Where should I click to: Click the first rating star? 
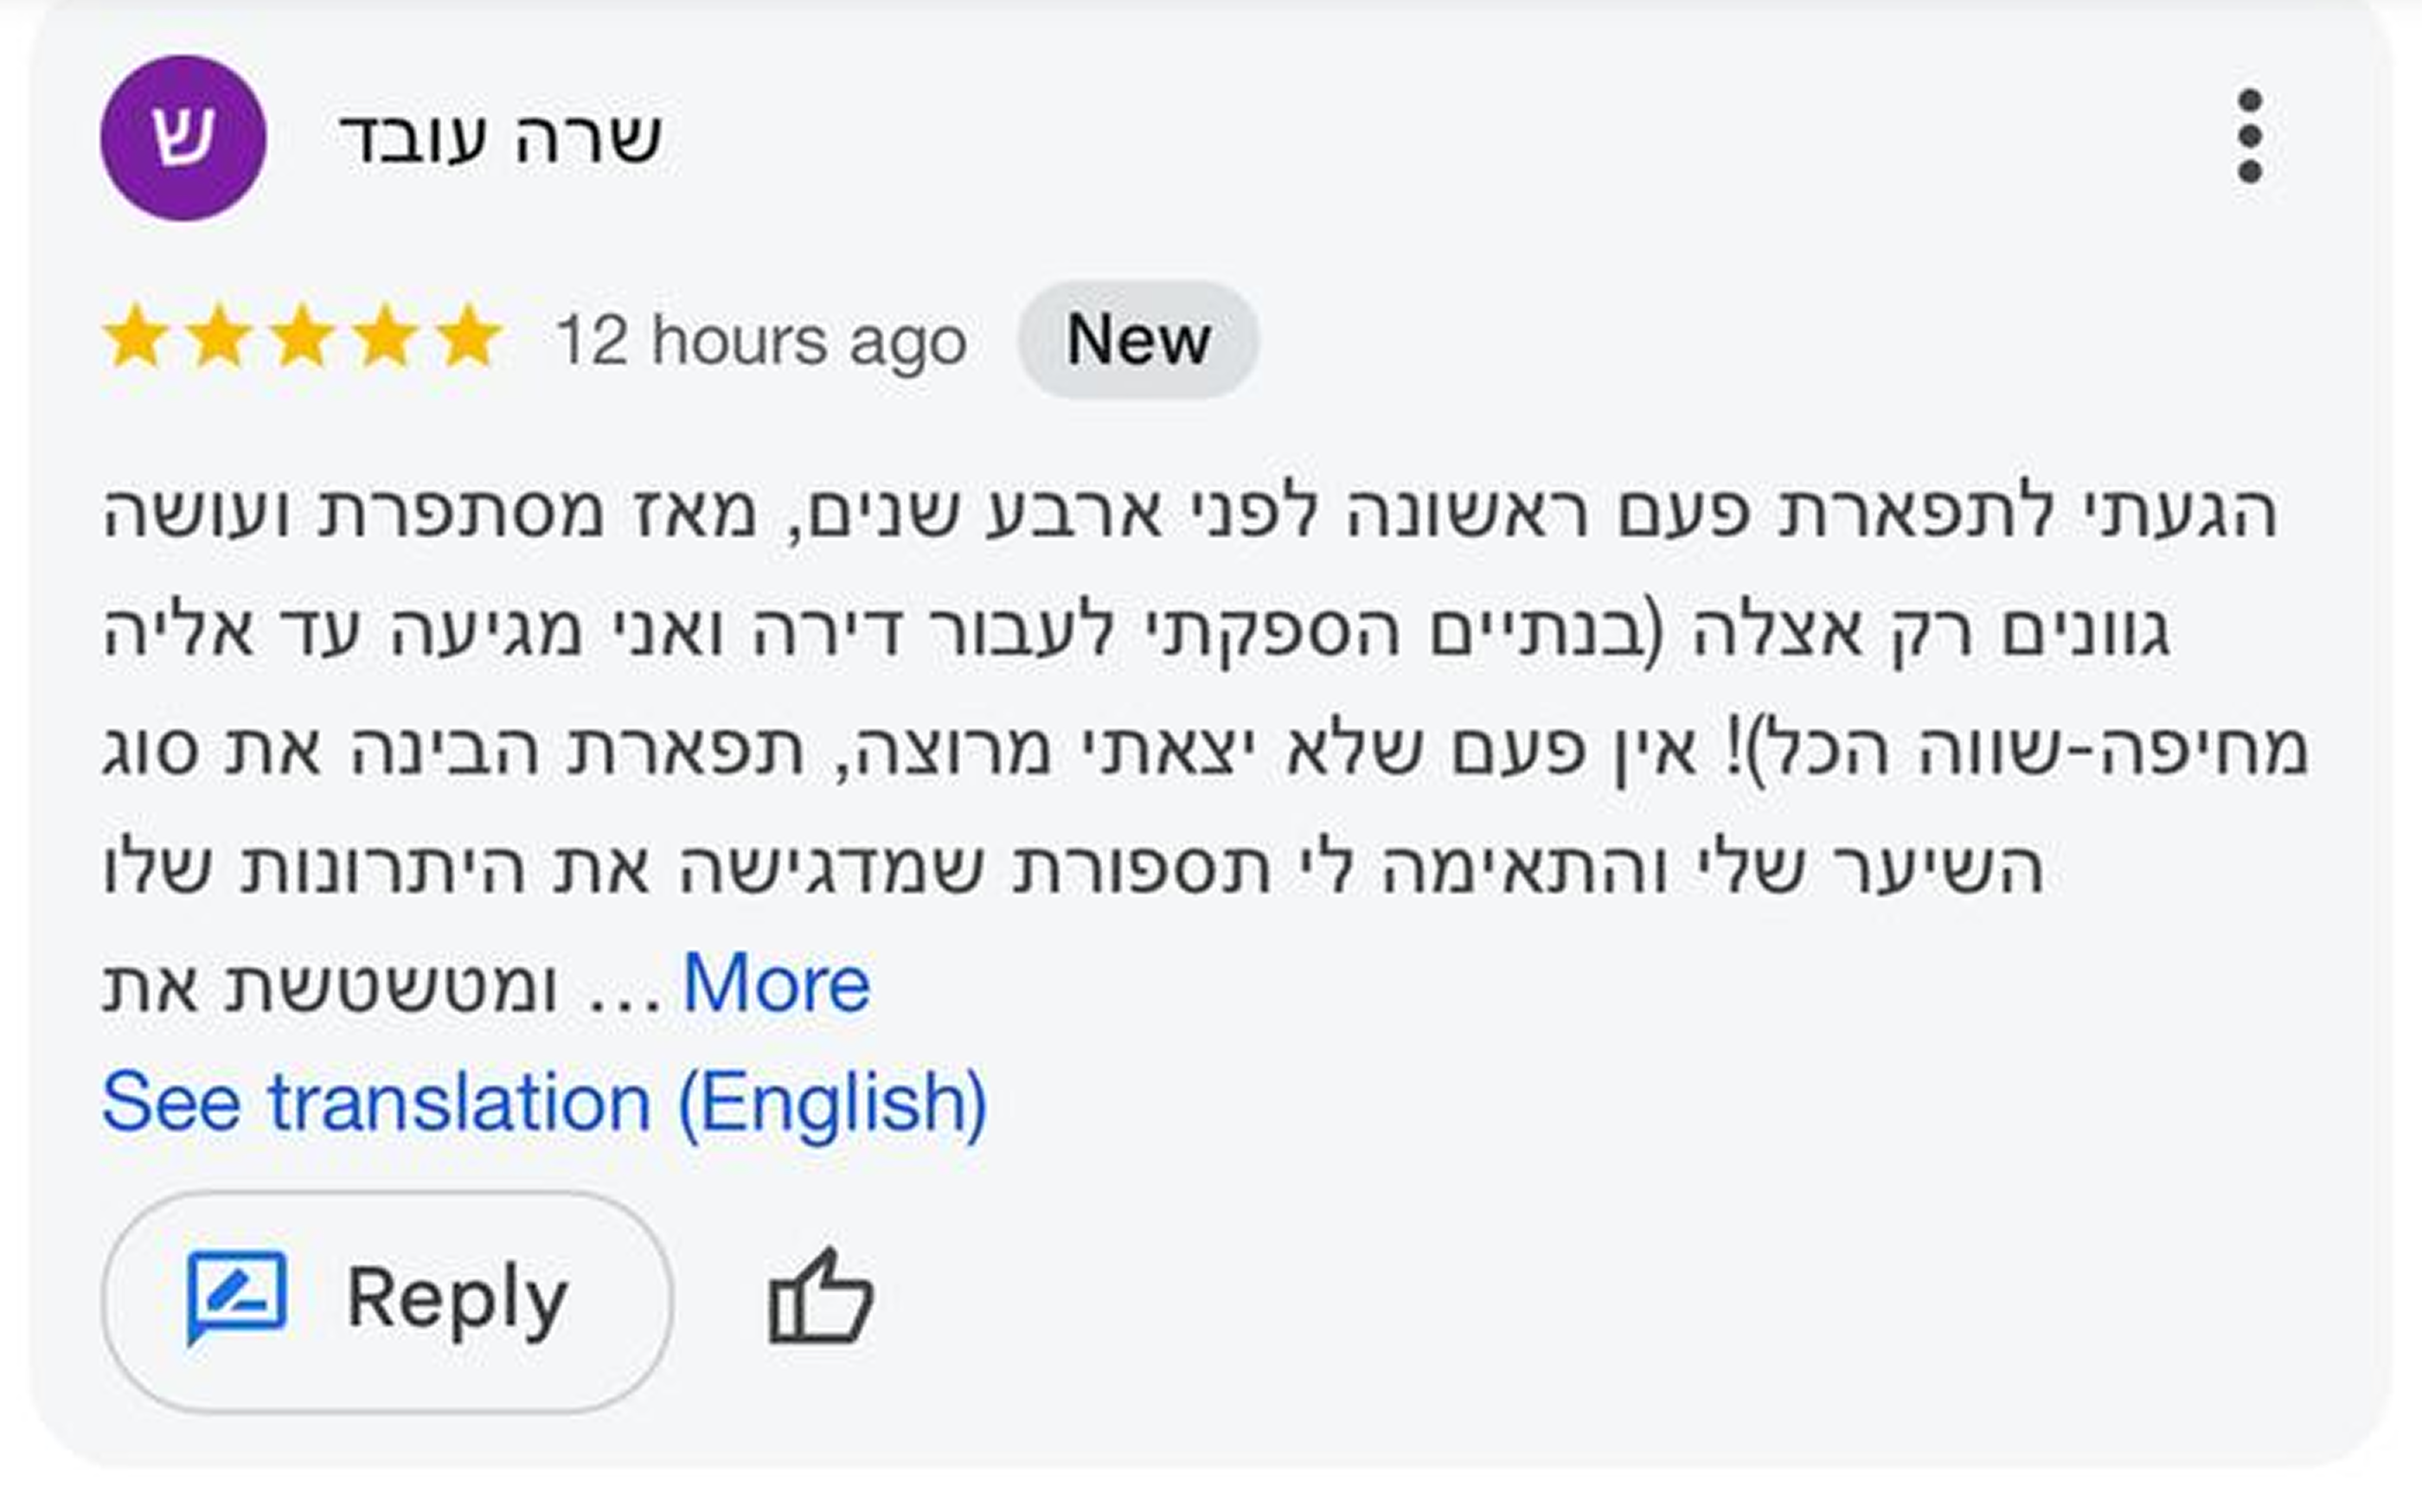(x=136, y=339)
